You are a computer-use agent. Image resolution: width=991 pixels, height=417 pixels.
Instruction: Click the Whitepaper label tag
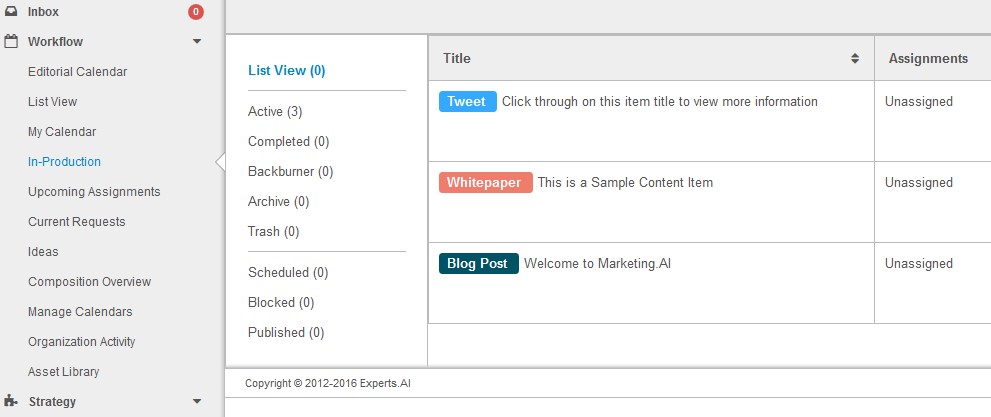485,183
